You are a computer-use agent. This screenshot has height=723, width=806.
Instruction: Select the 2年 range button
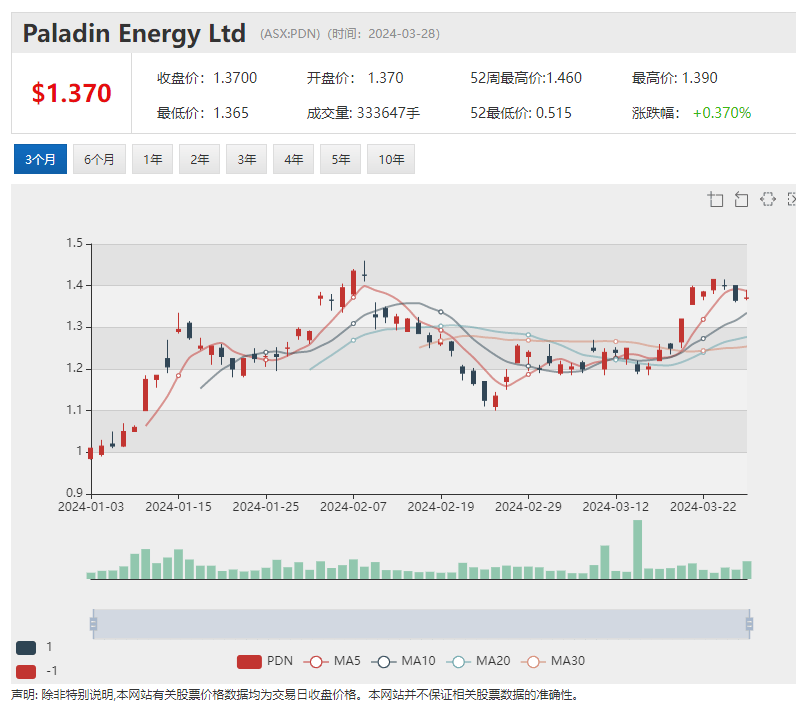[x=199, y=158]
